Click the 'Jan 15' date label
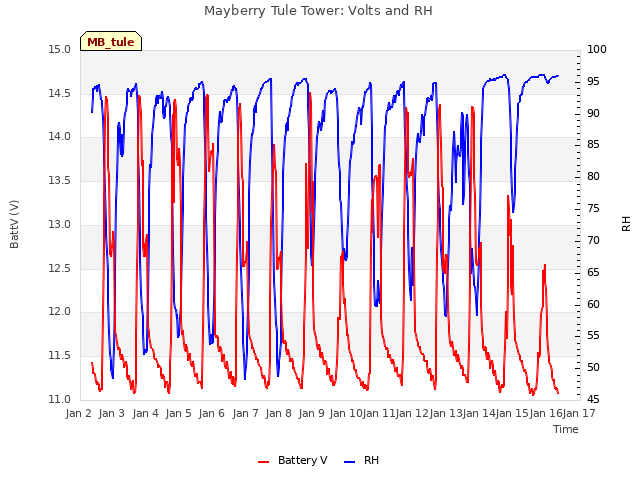640x480 pixels. (x=512, y=413)
